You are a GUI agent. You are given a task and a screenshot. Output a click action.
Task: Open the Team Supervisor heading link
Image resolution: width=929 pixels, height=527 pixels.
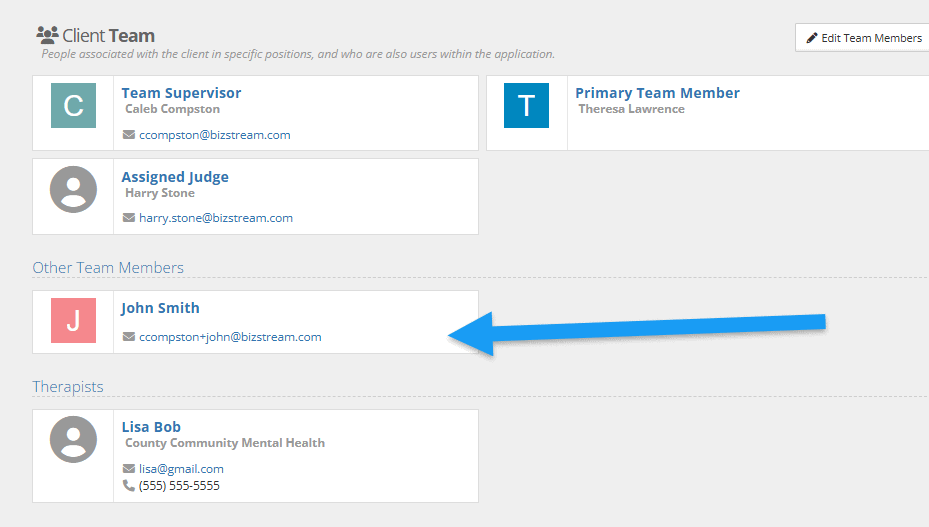pyautogui.click(x=181, y=93)
